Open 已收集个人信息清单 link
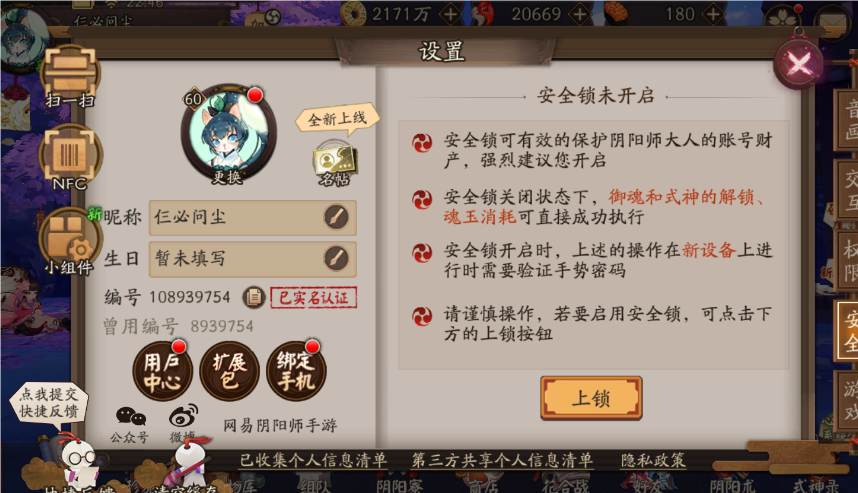Screen dimensions: 858x493 313,460
